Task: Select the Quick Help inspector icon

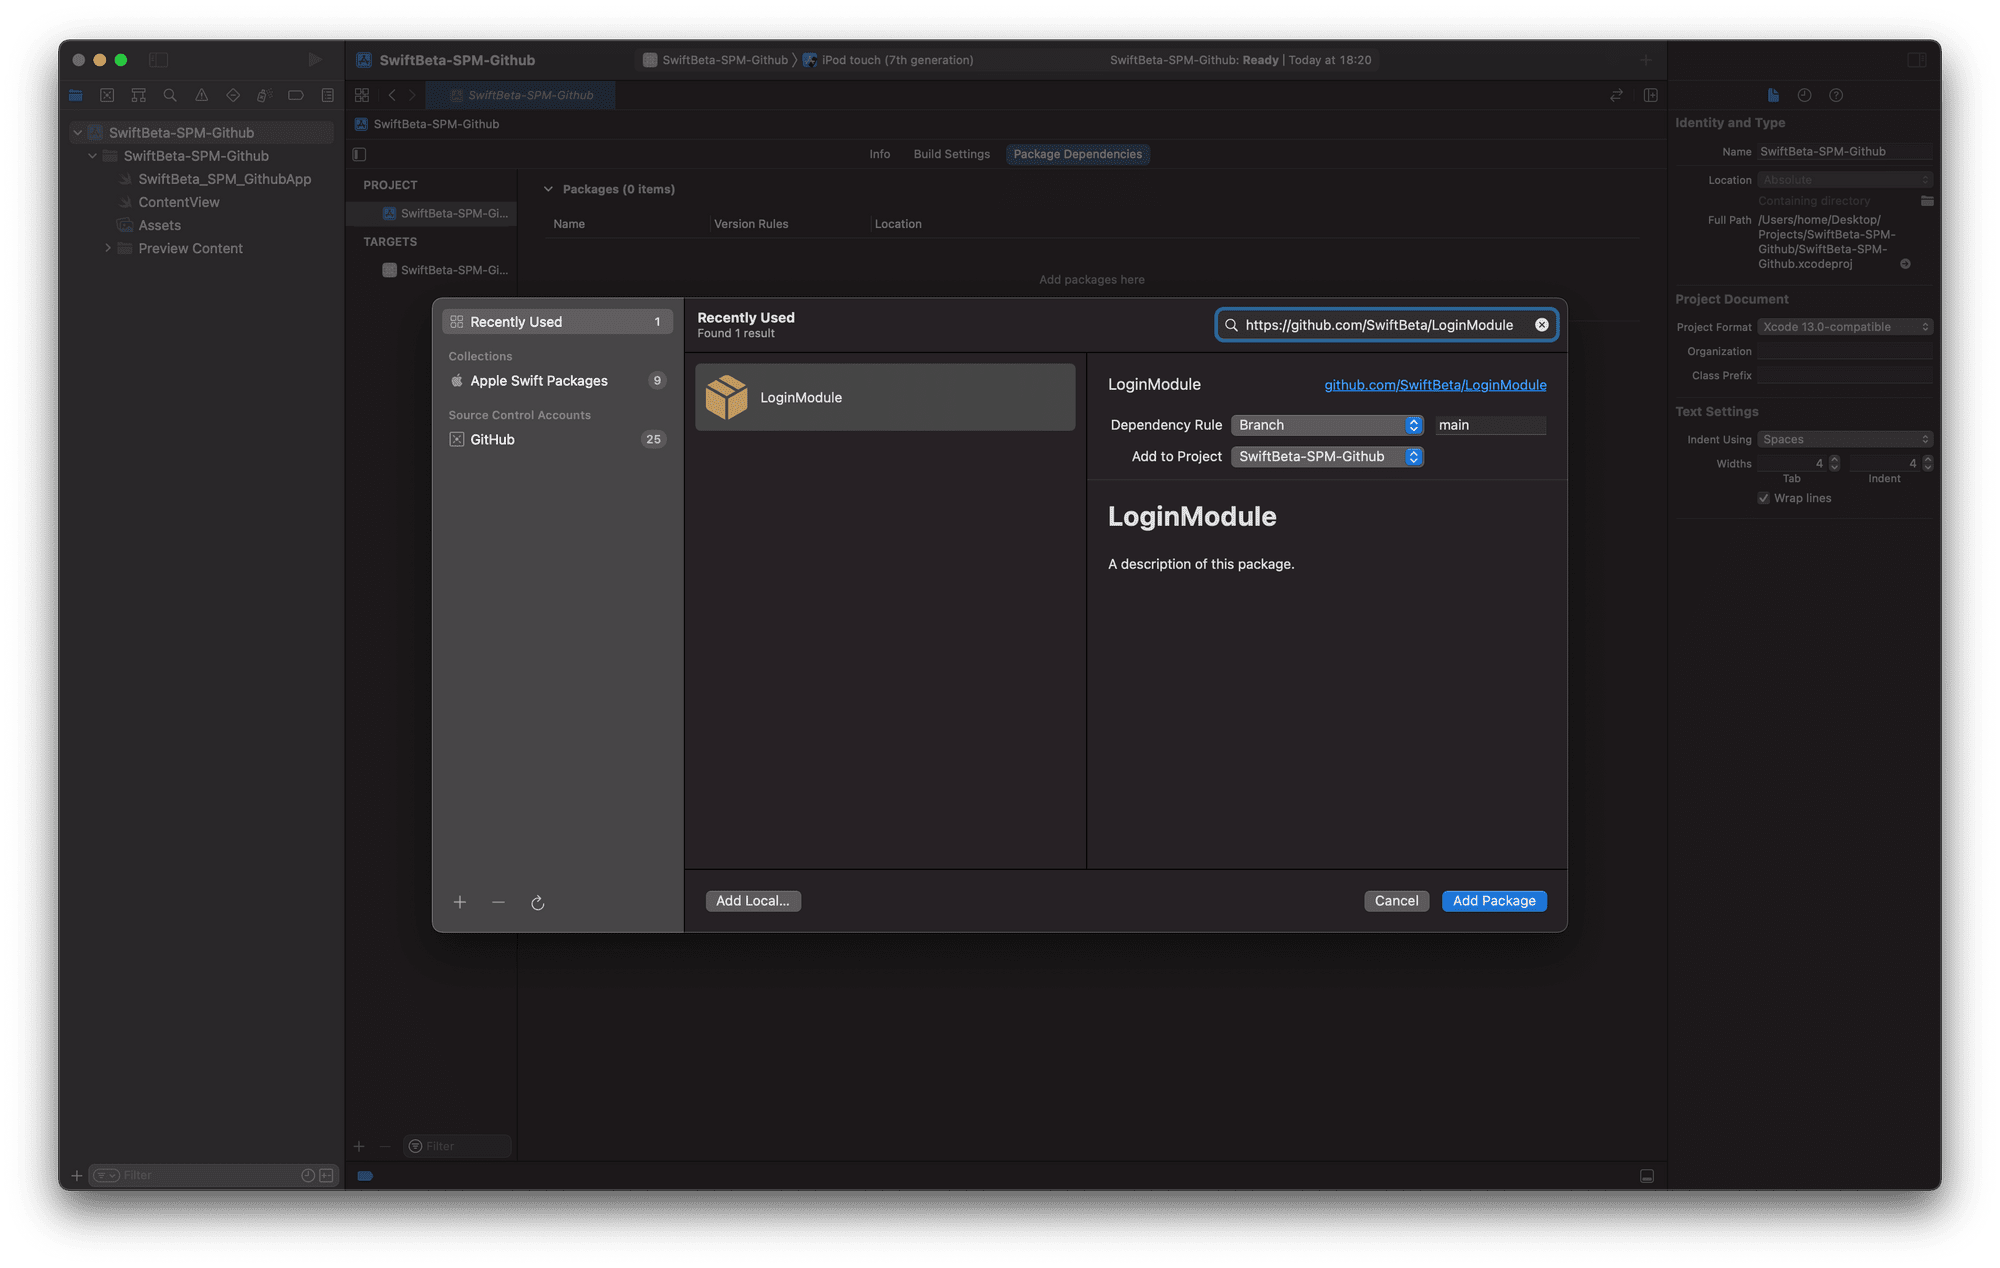Action: coord(1836,95)
